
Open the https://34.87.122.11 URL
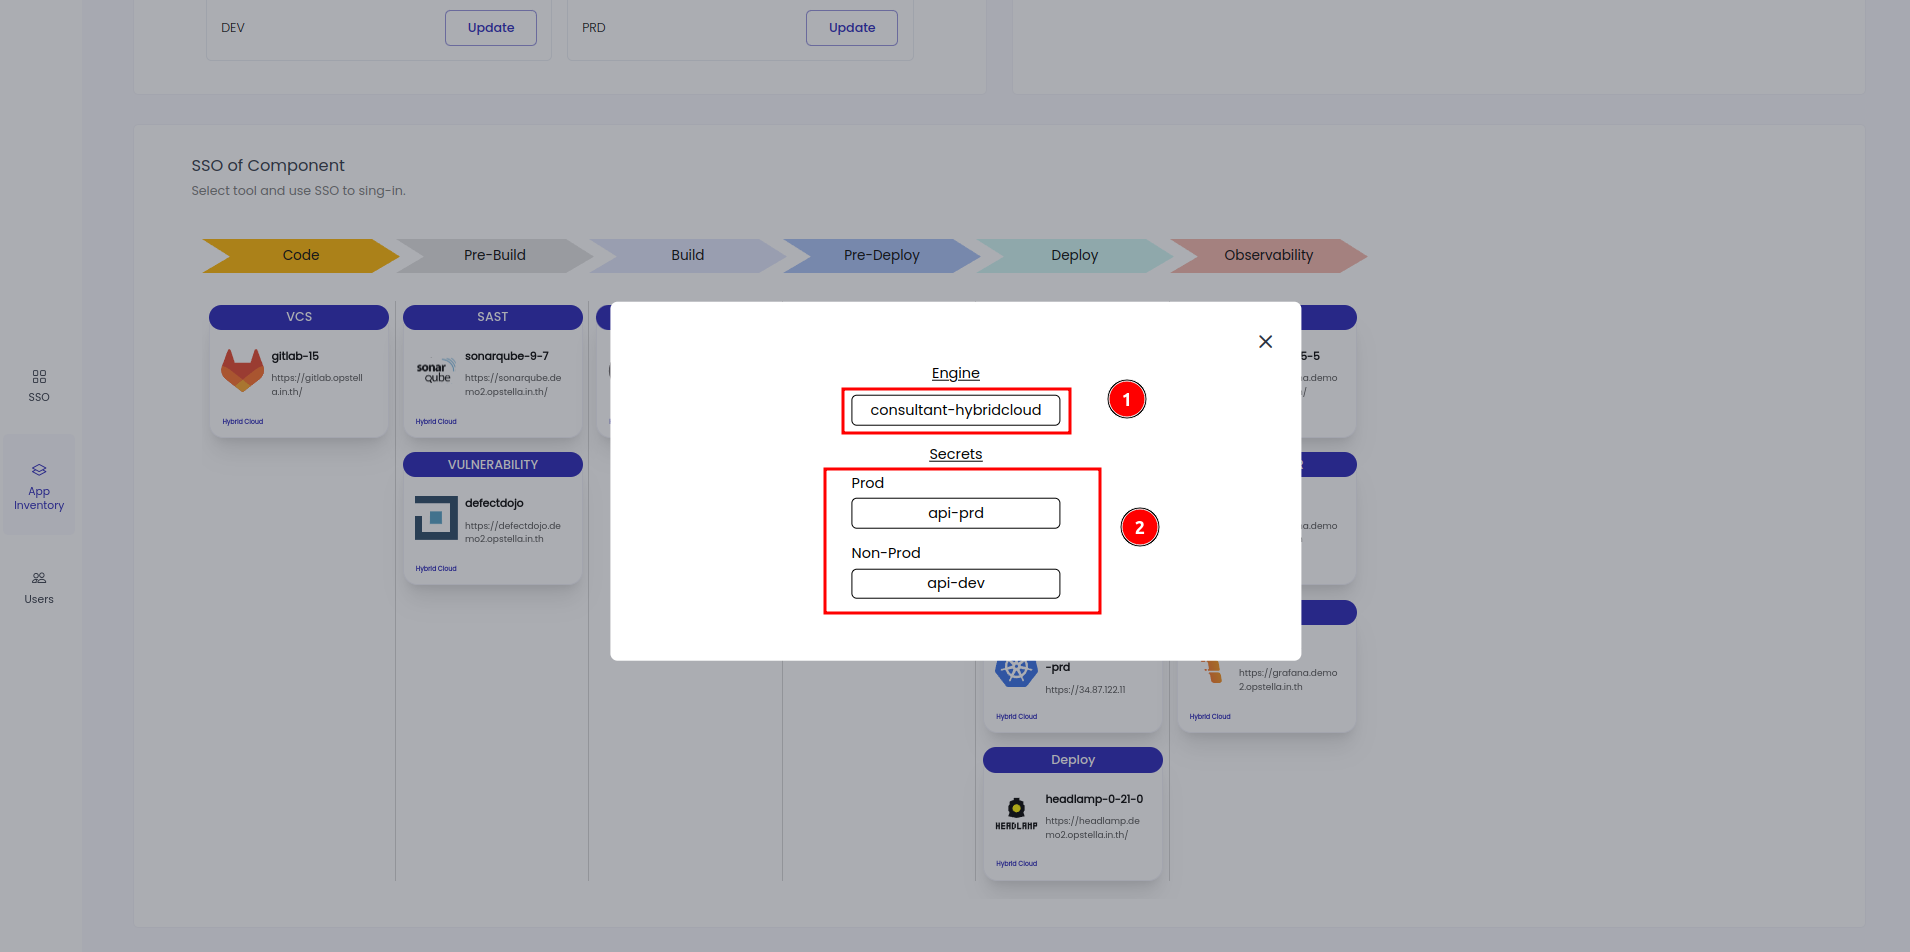click(x=1085, y=690)
